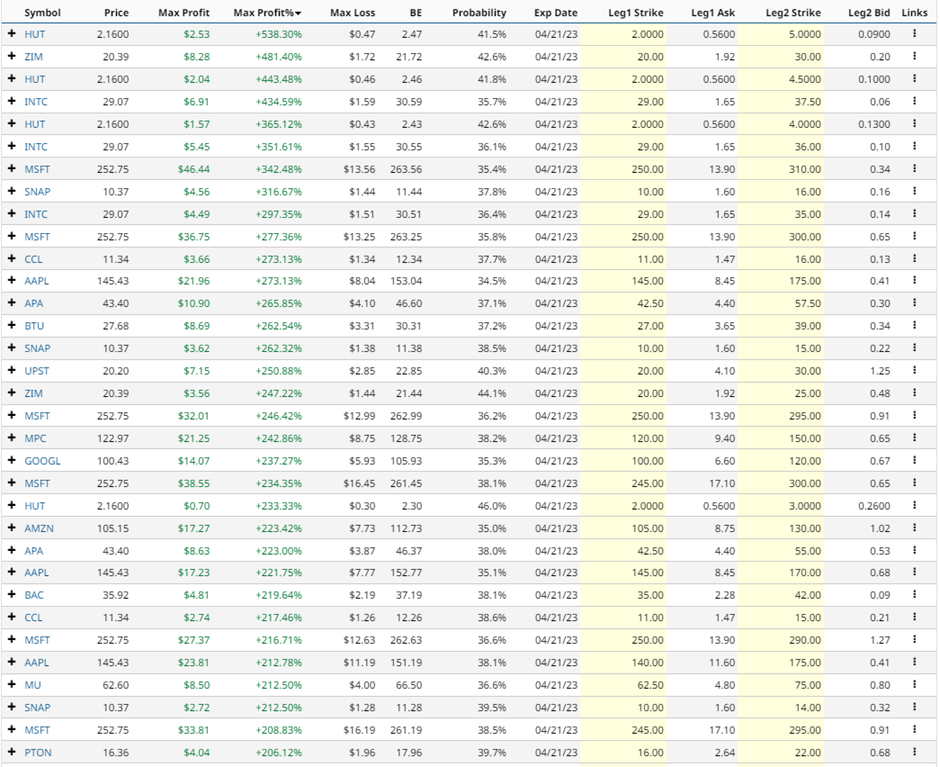This screenshot has width=940, height=767.
Task: Open links menu for SNAP $4.56 profit row
Action: [x=914, y=191]
